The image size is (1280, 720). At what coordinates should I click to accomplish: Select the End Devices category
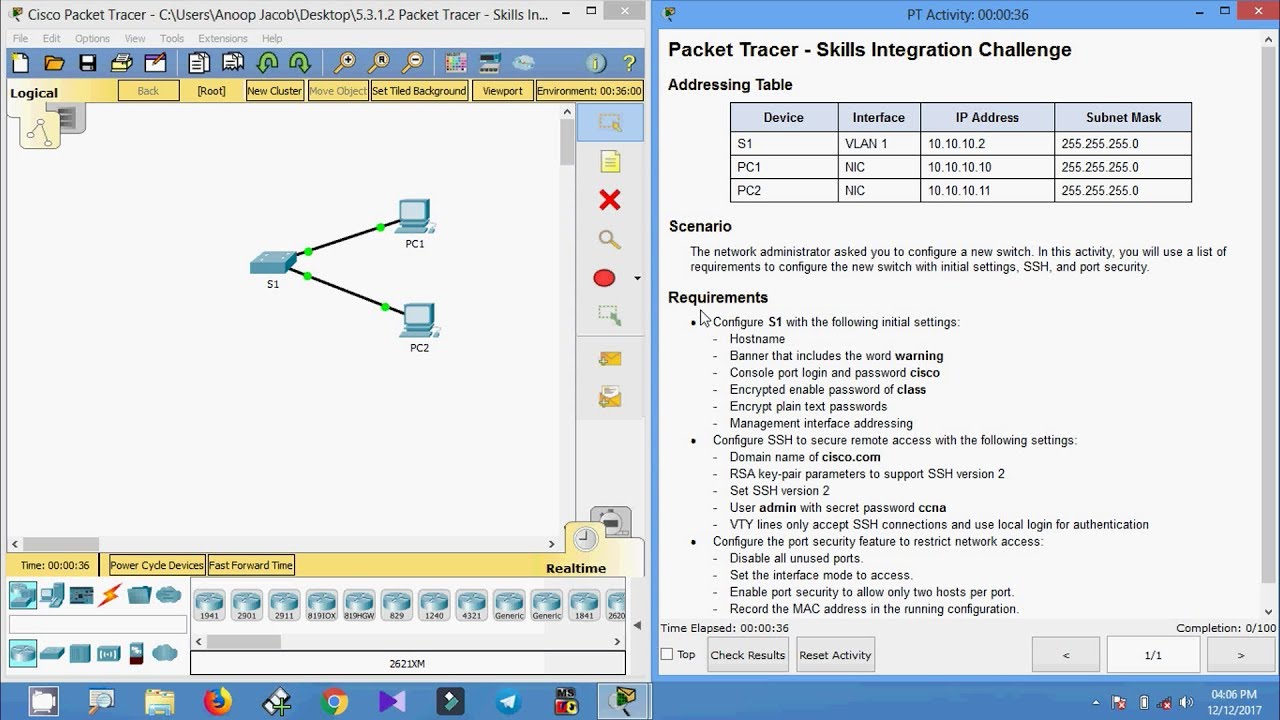tap(52, 596)
